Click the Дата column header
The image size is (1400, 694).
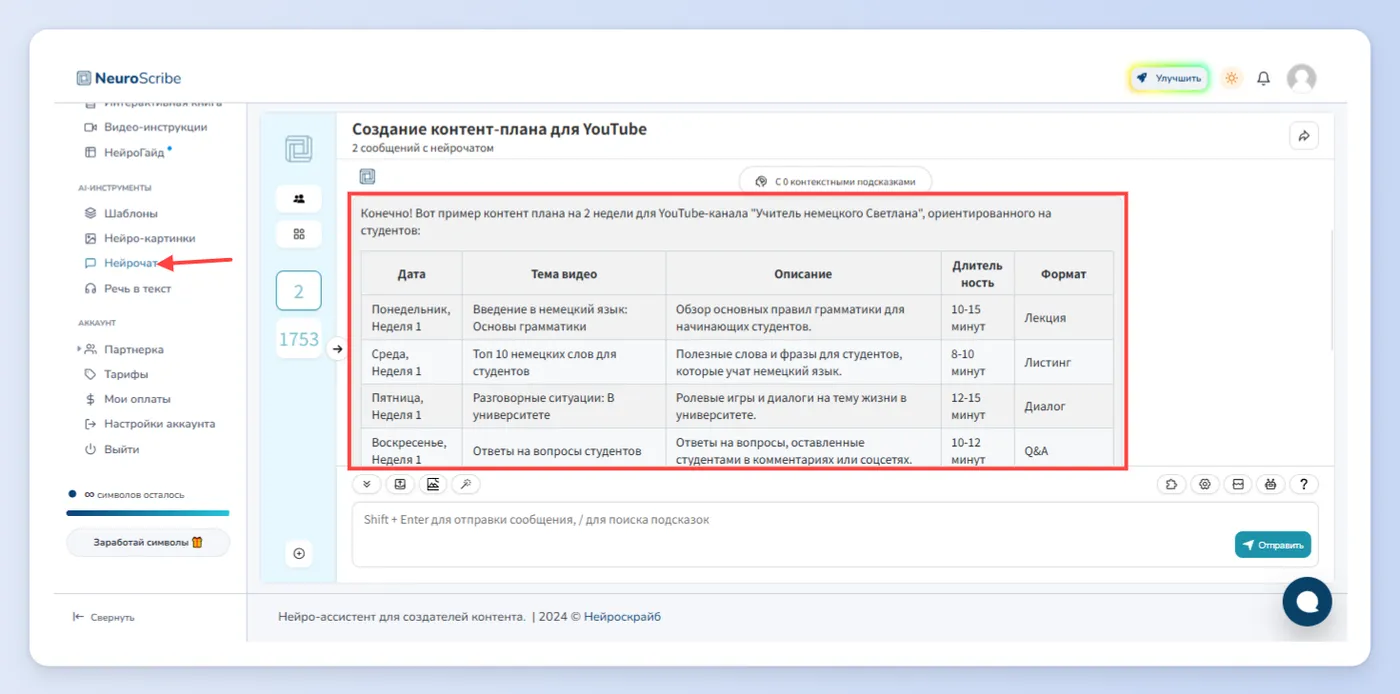click(x=412, y=273)
